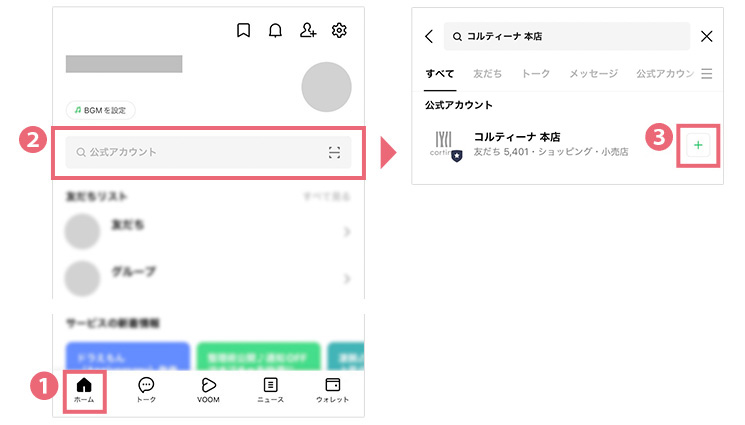Click the BGM を設定 button

101,110
